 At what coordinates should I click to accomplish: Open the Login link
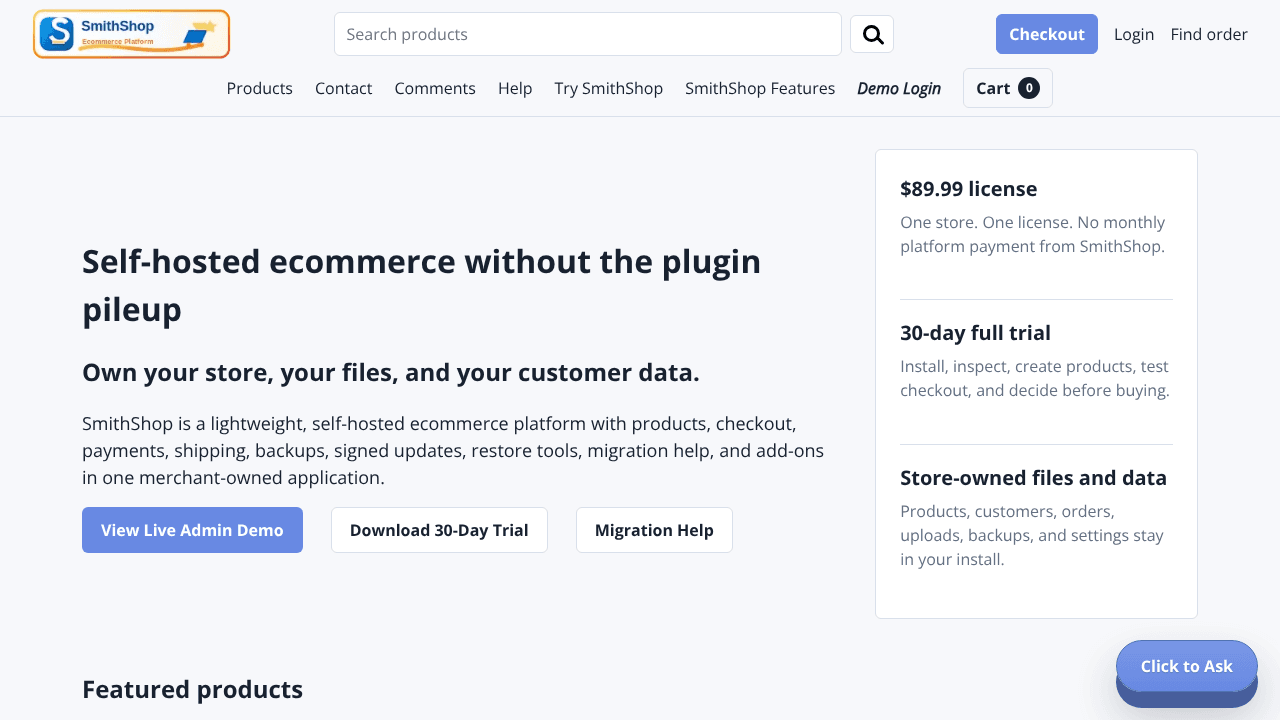1134,34
